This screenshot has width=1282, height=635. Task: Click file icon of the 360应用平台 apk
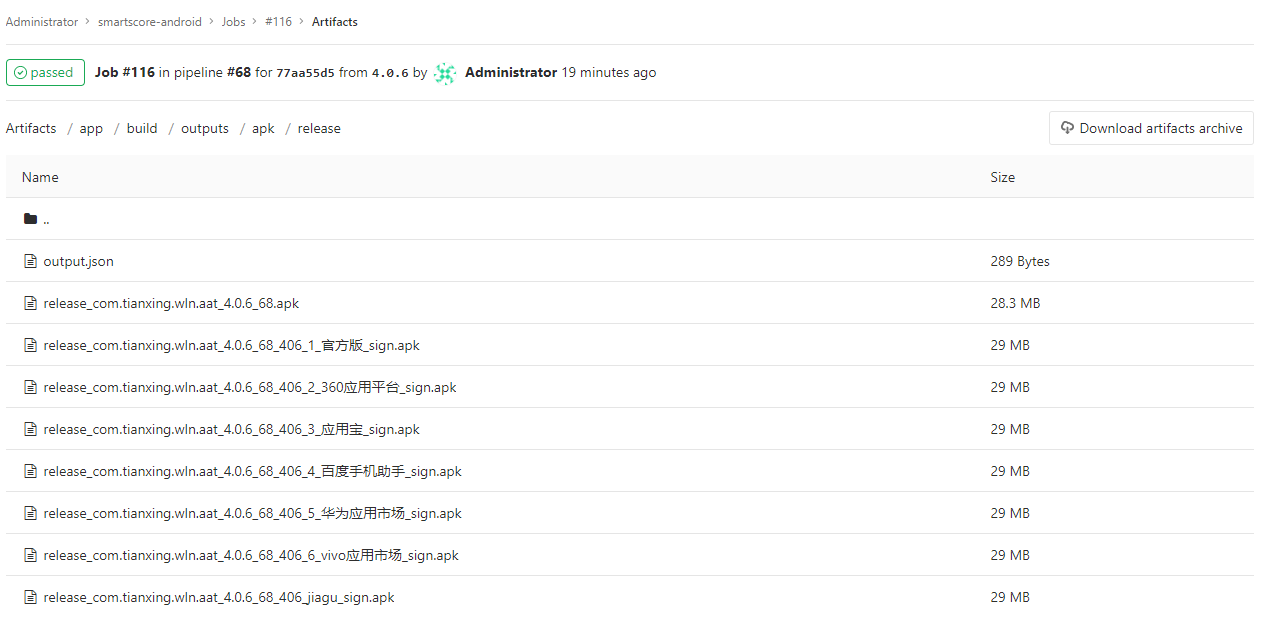[x=30, y=387]
